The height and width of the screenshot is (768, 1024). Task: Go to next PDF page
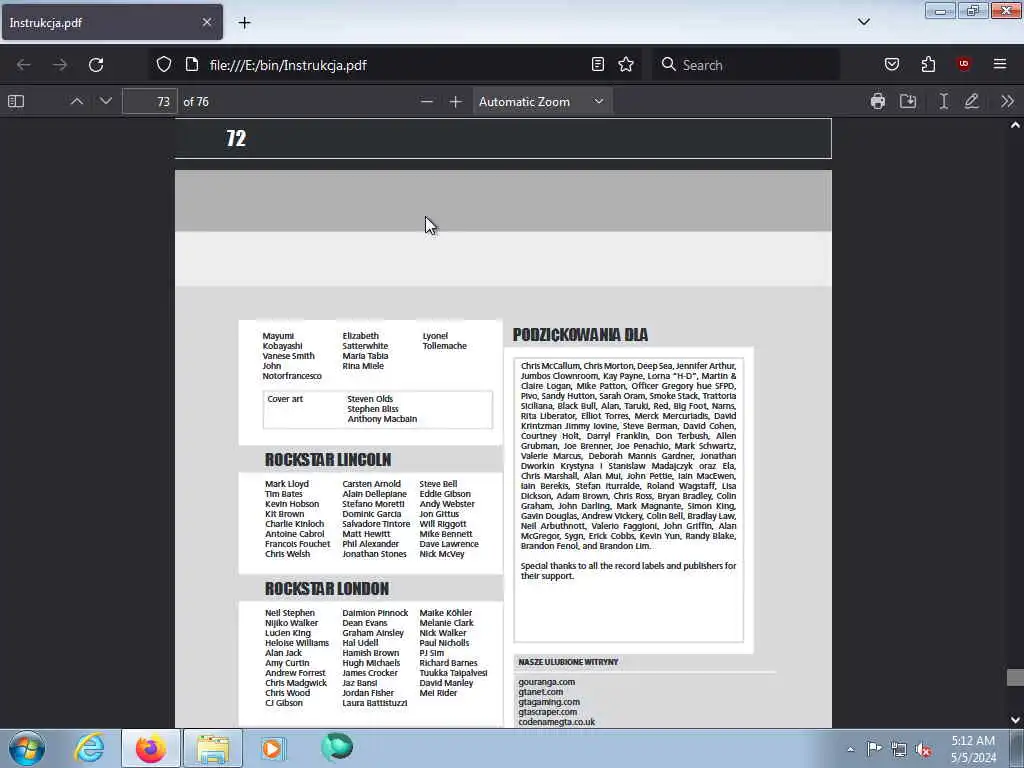pos(106,101)
